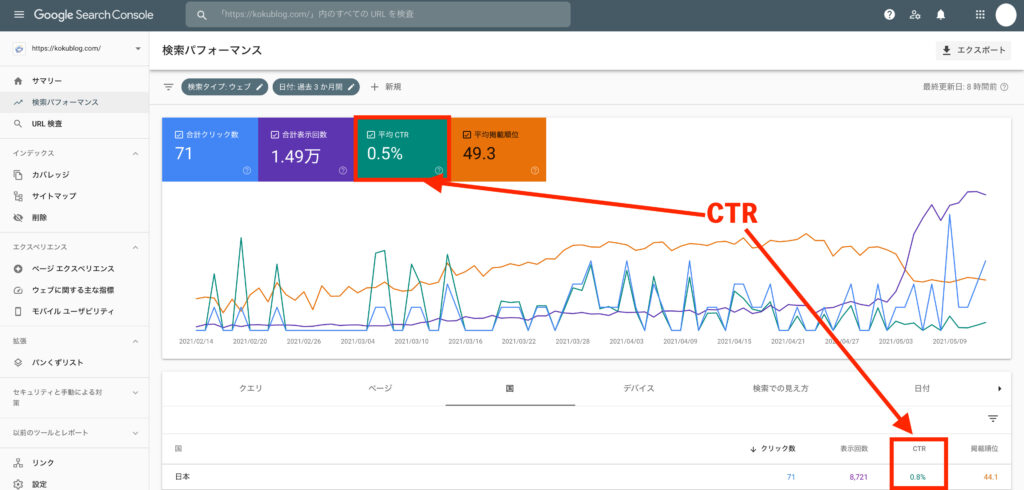Edit the 日付: 過去3か月間 filter chip
Screen dimensions: 1024x490
pos(316,87)
